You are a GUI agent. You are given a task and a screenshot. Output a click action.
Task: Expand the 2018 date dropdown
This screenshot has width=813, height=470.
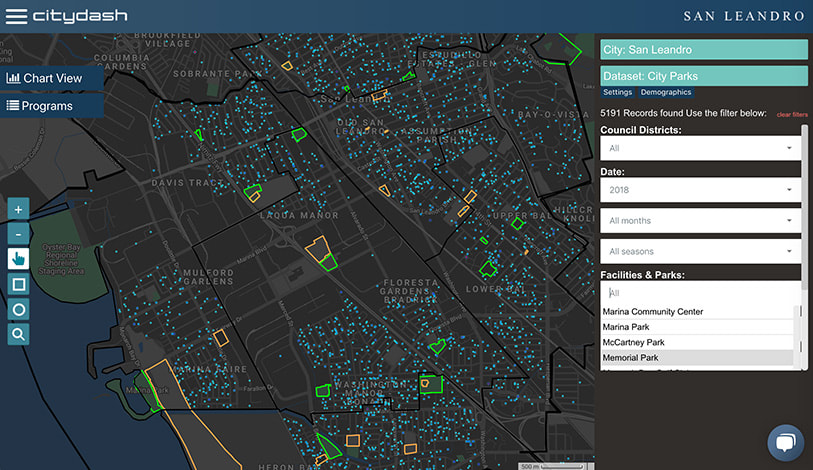700,190
